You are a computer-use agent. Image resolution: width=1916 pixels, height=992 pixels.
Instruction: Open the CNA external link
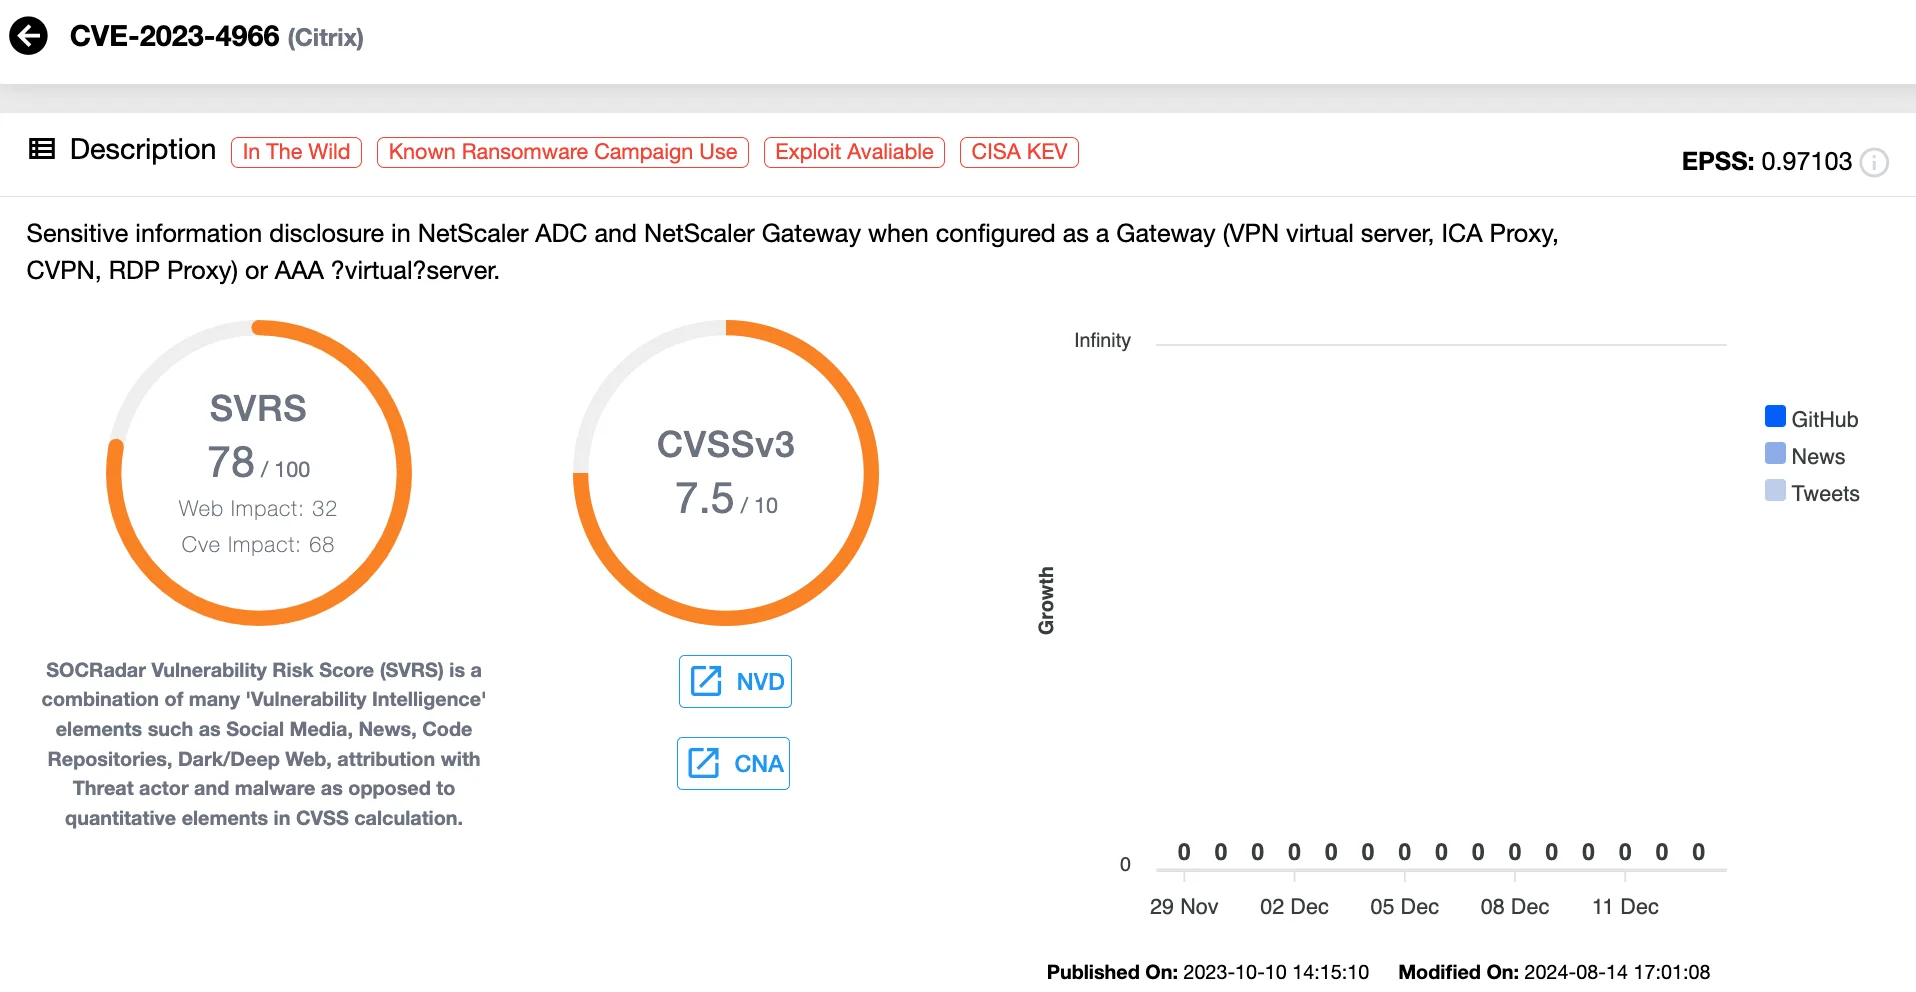point(733,763)
